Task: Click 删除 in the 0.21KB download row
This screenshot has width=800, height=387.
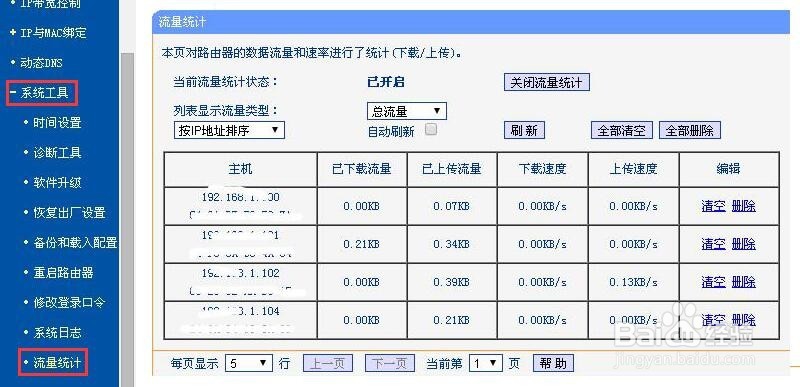Action: (743, 244)
